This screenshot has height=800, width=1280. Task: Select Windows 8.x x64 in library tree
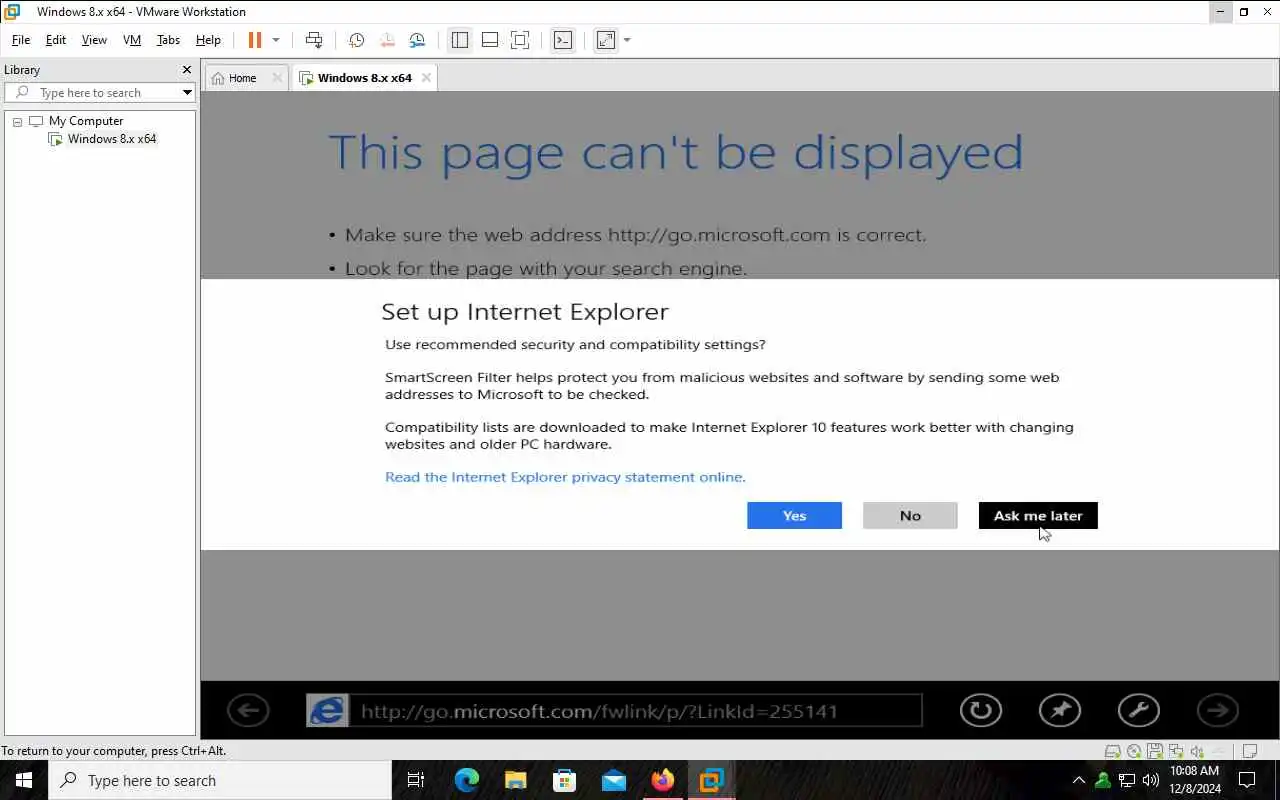pyautogui.click(x=111, y=139)
